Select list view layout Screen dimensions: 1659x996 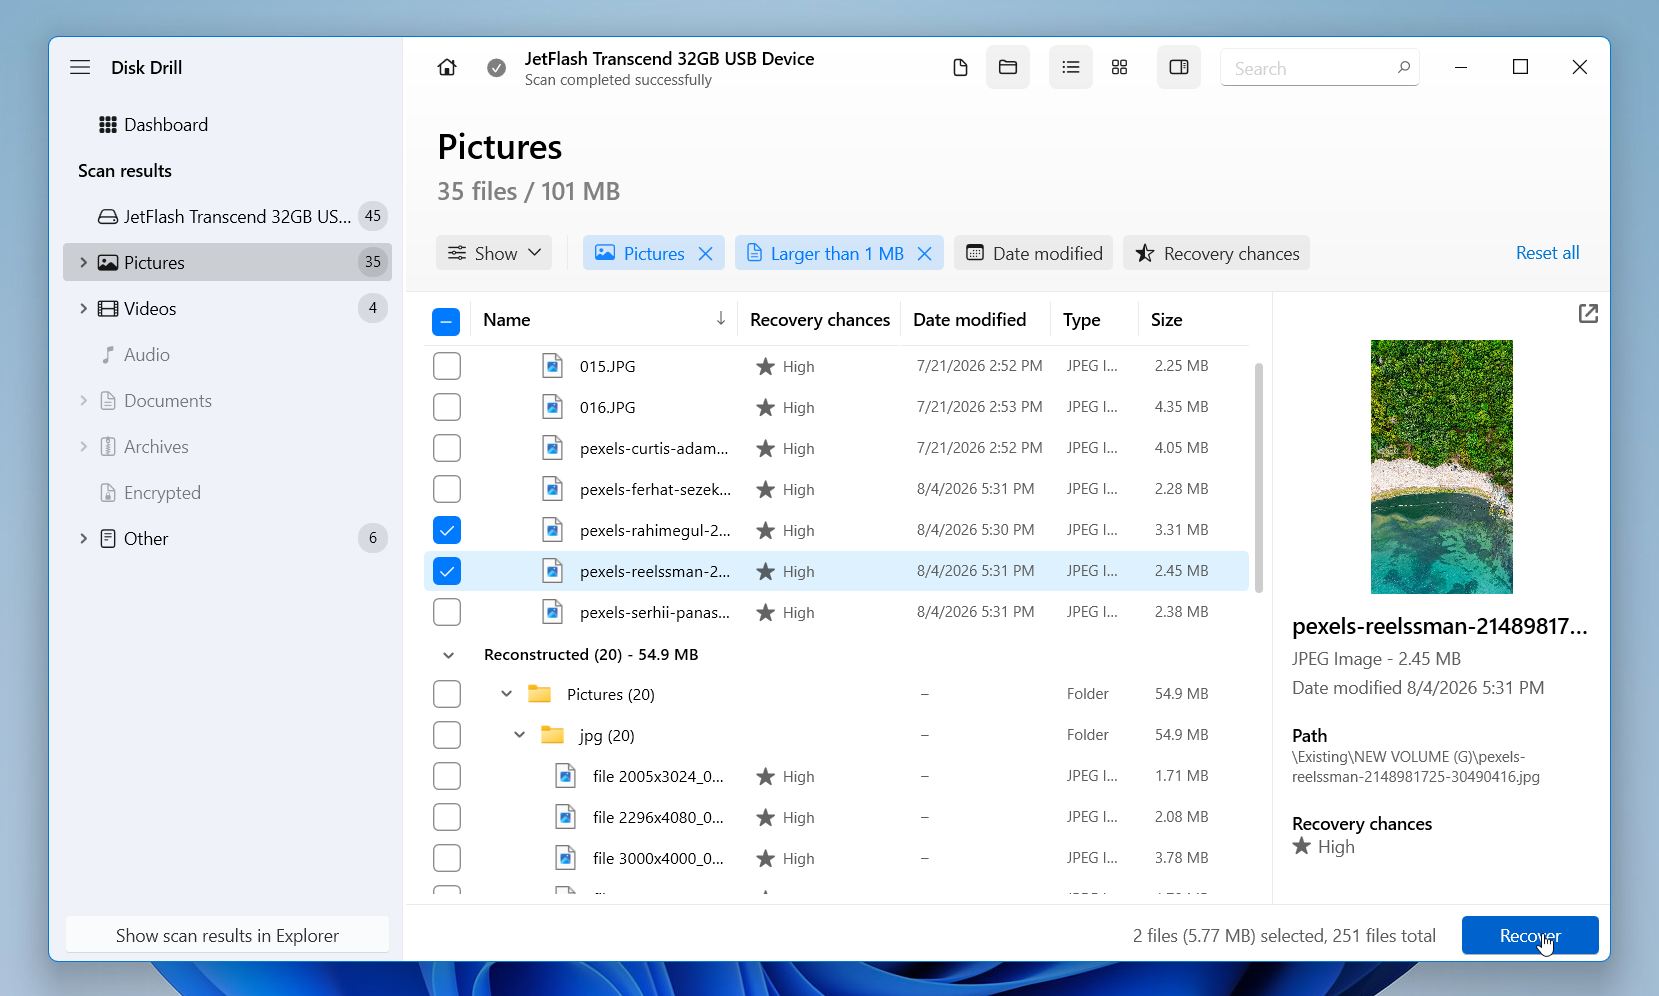tap(1071, 68)
